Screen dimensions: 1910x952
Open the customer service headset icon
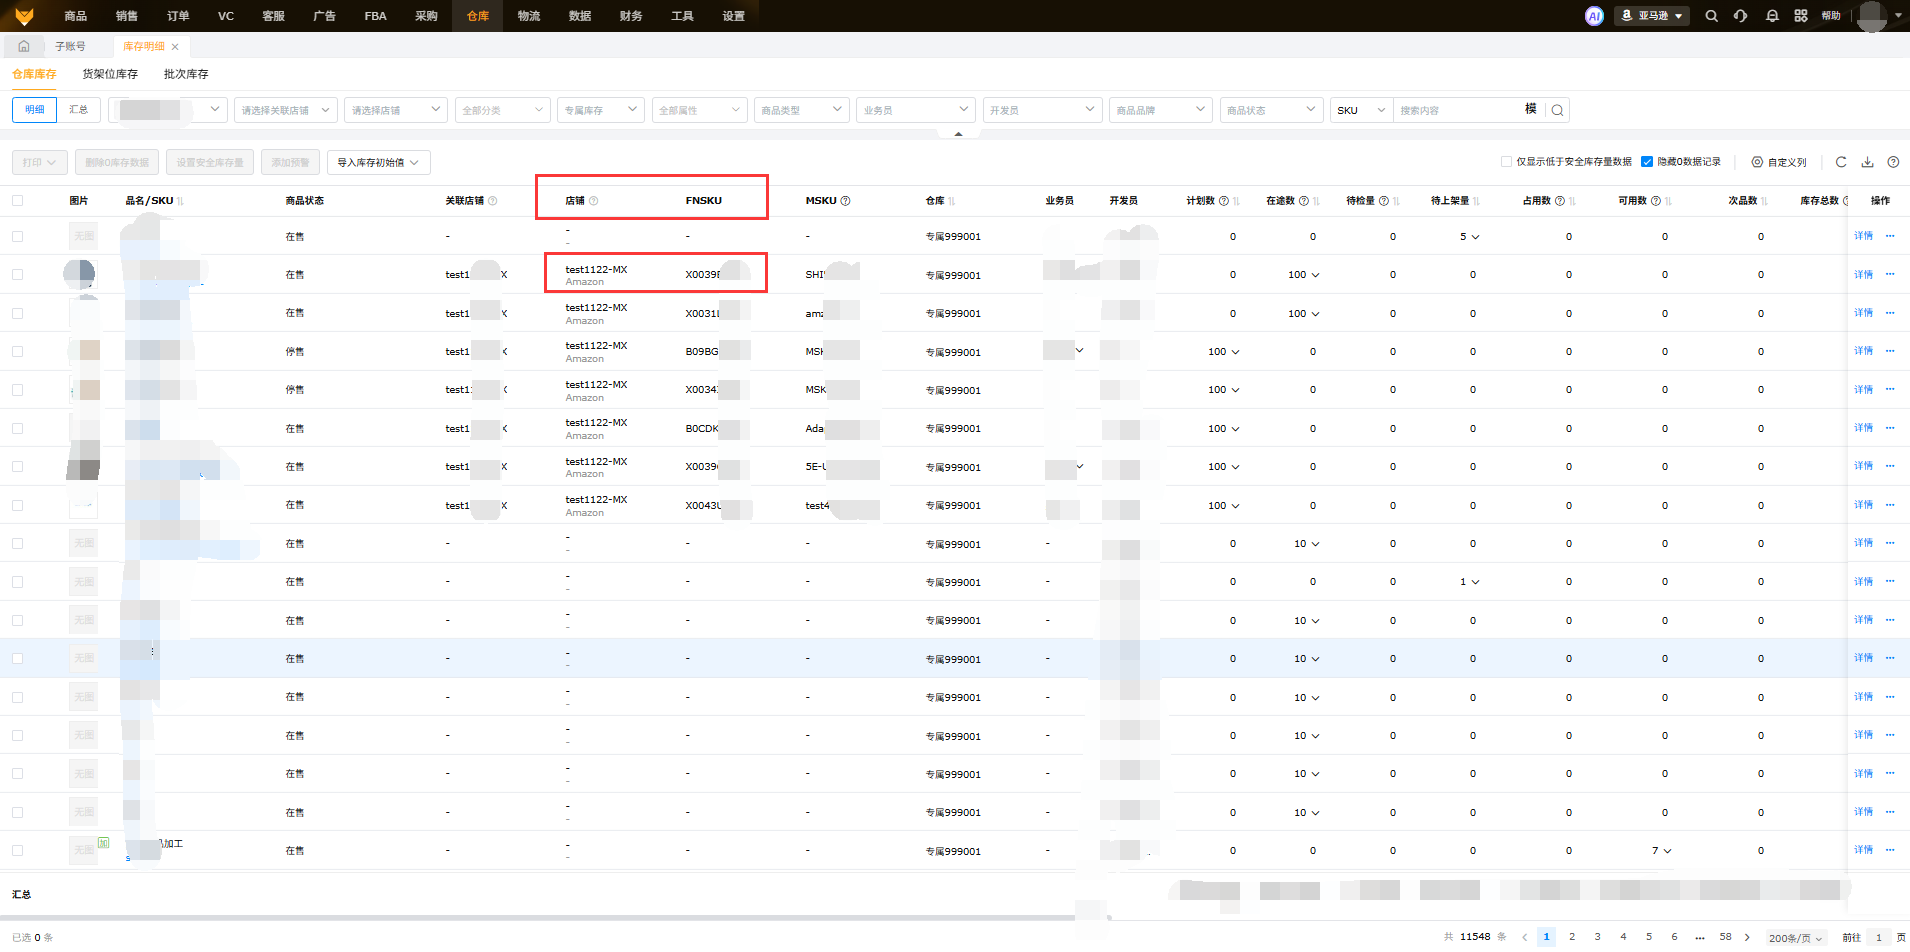1741,16
